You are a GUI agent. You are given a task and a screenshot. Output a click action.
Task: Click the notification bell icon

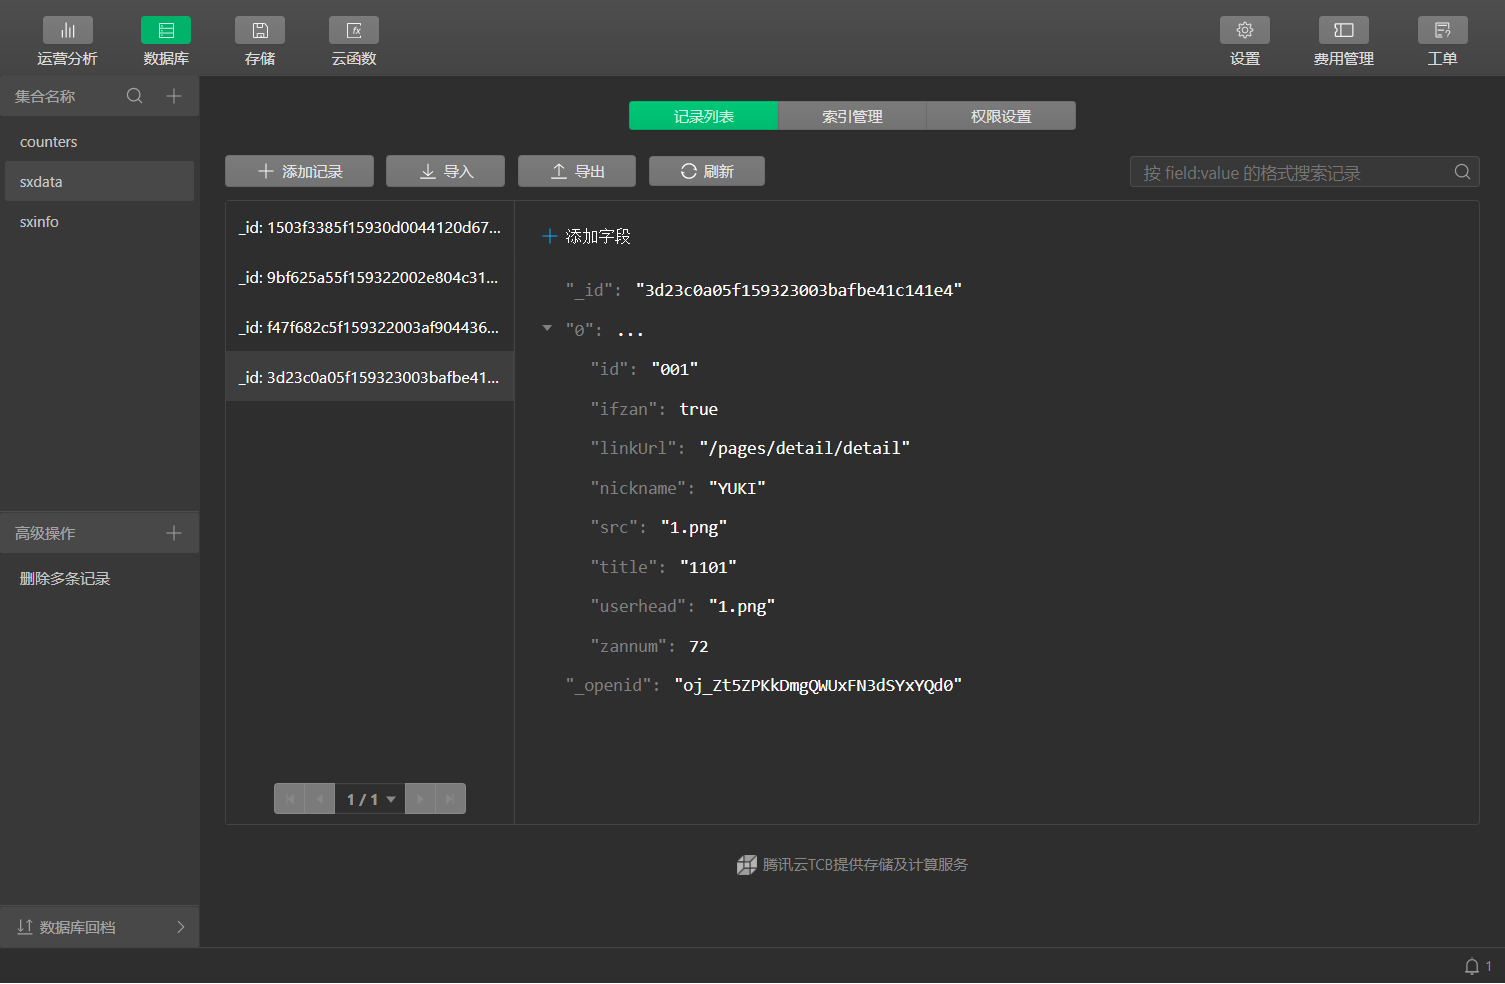click(1472, 966)
